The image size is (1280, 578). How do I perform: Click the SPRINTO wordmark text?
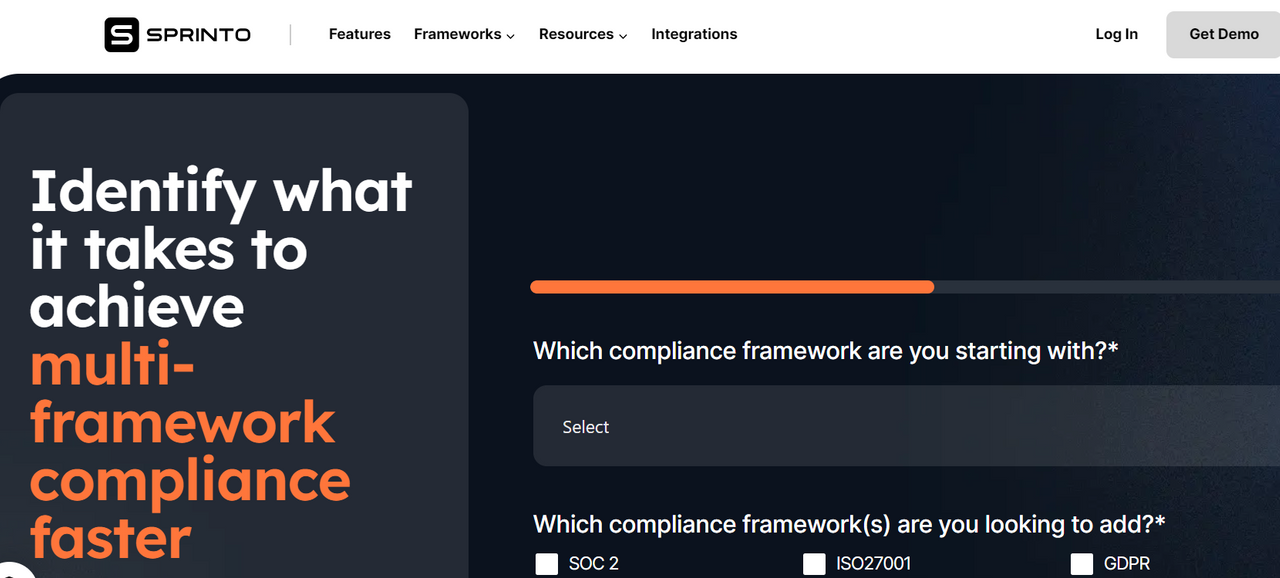click(x=198, y=35)
